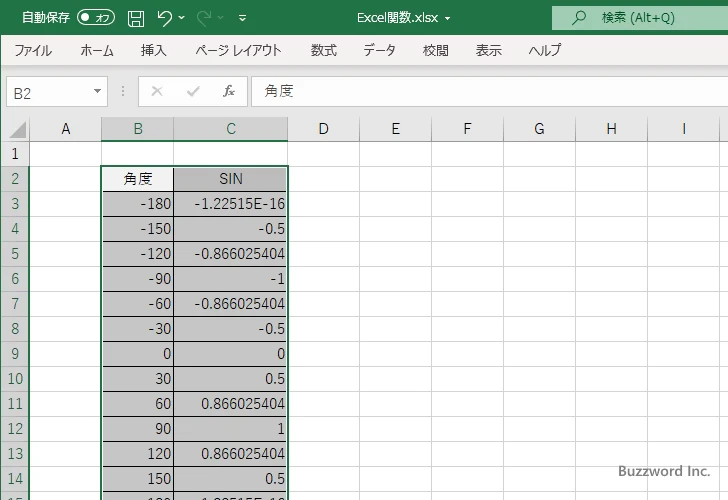
Task: Click the Name Box showing B2
Action: pos(49,92)
